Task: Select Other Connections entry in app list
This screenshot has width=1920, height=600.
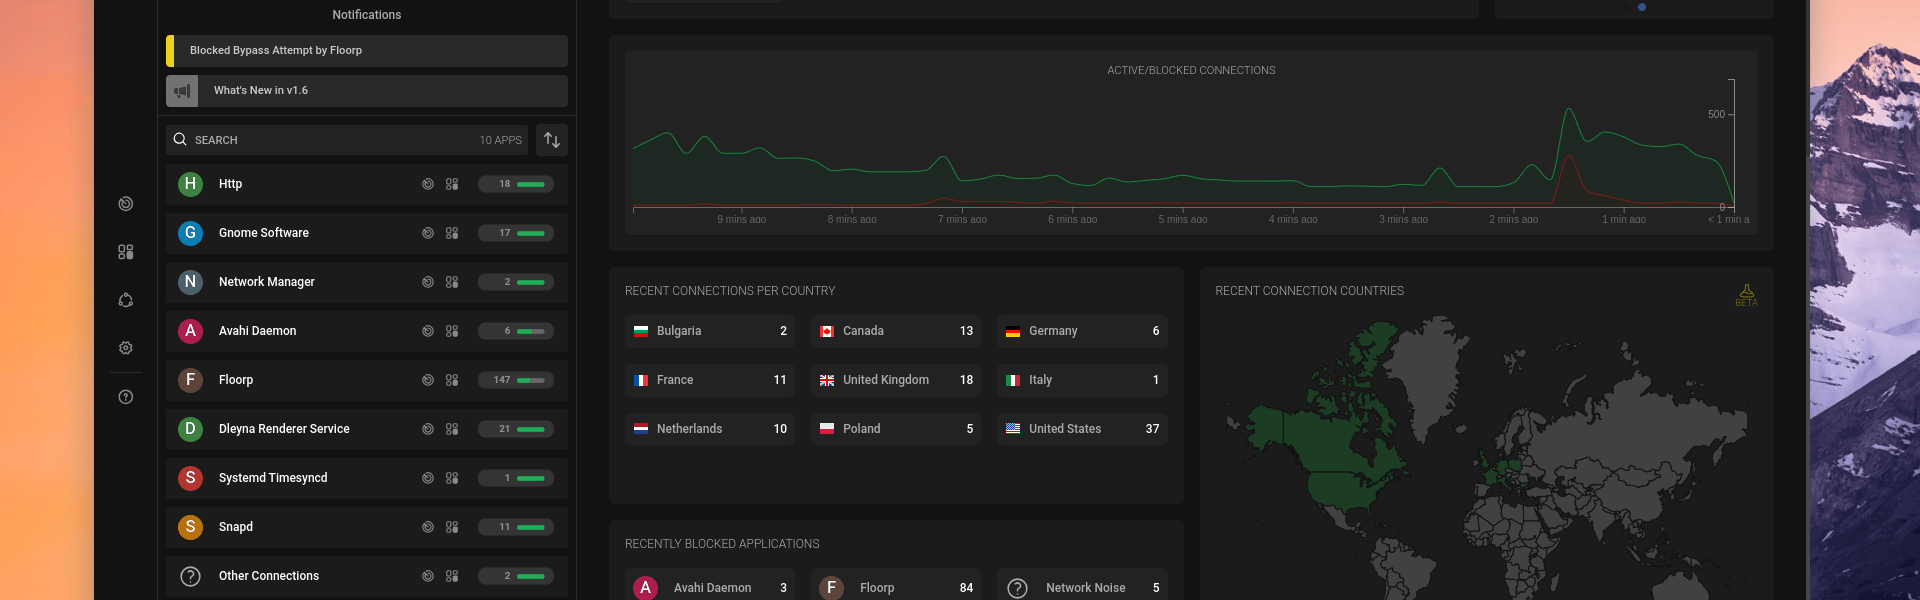Action: (x=269, y=576)
